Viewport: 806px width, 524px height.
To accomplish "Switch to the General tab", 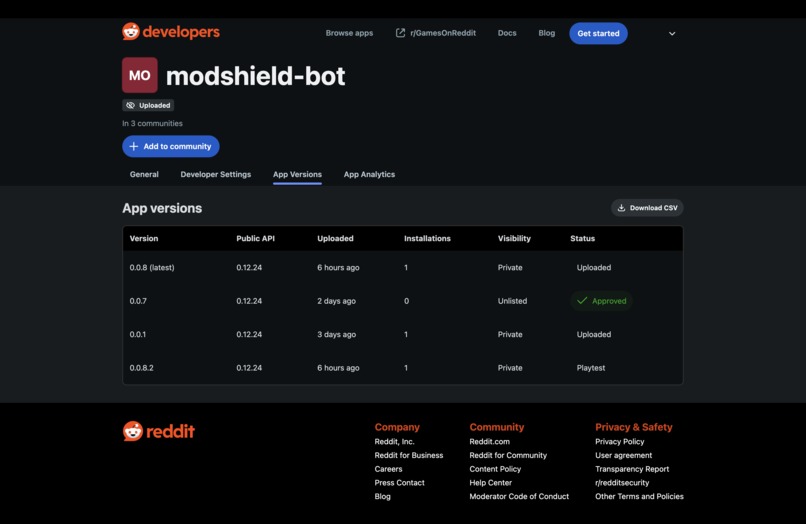I will (144, 174).
